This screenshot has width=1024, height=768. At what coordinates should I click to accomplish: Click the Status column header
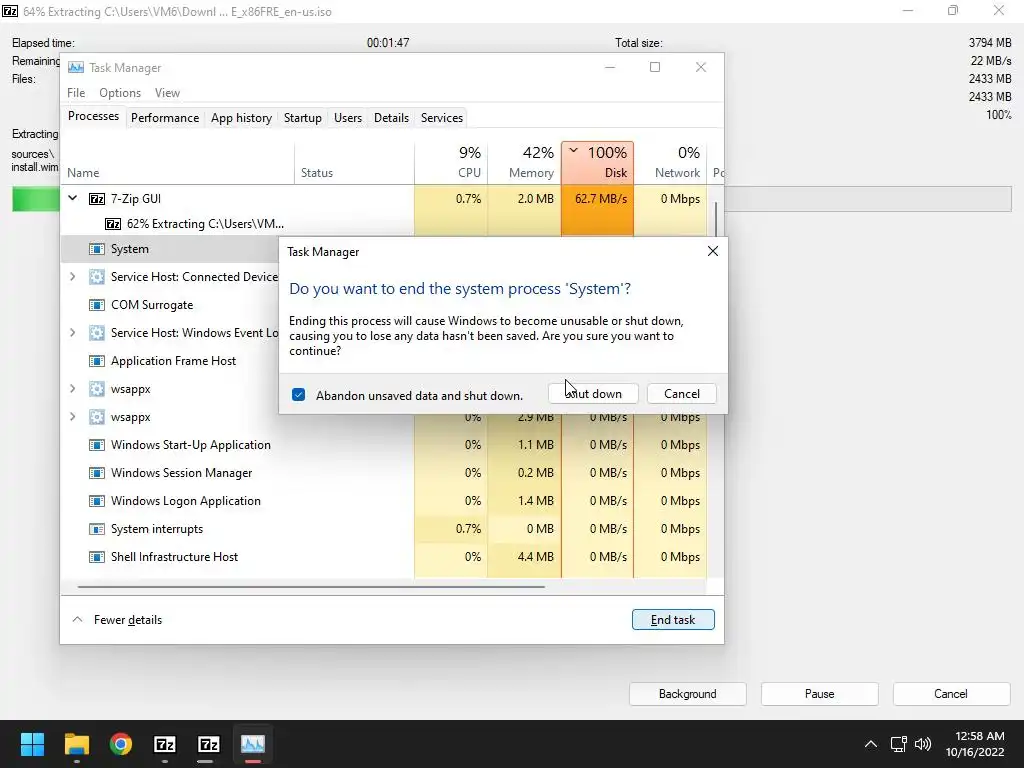pos(354,162)
